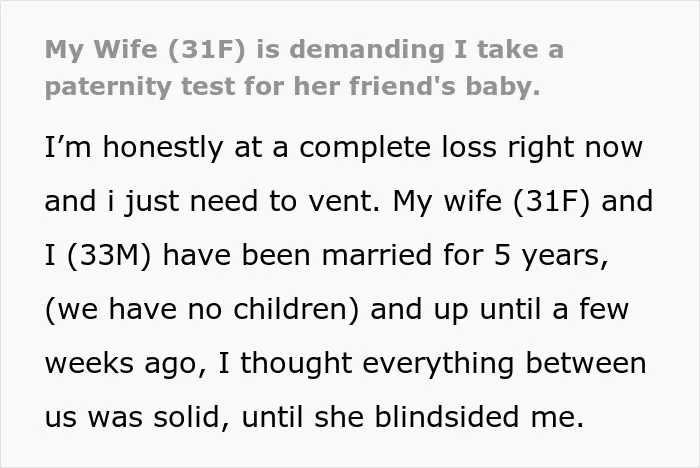
Task: Click the words "paternity test" in the title
Action: (x=139, y=86)
